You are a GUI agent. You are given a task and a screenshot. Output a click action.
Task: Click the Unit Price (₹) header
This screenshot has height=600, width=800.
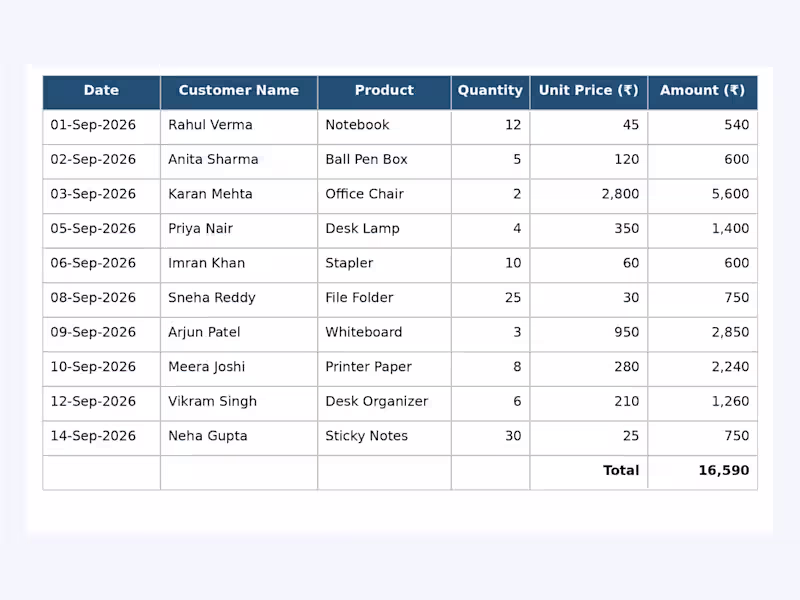coord(589,92)
